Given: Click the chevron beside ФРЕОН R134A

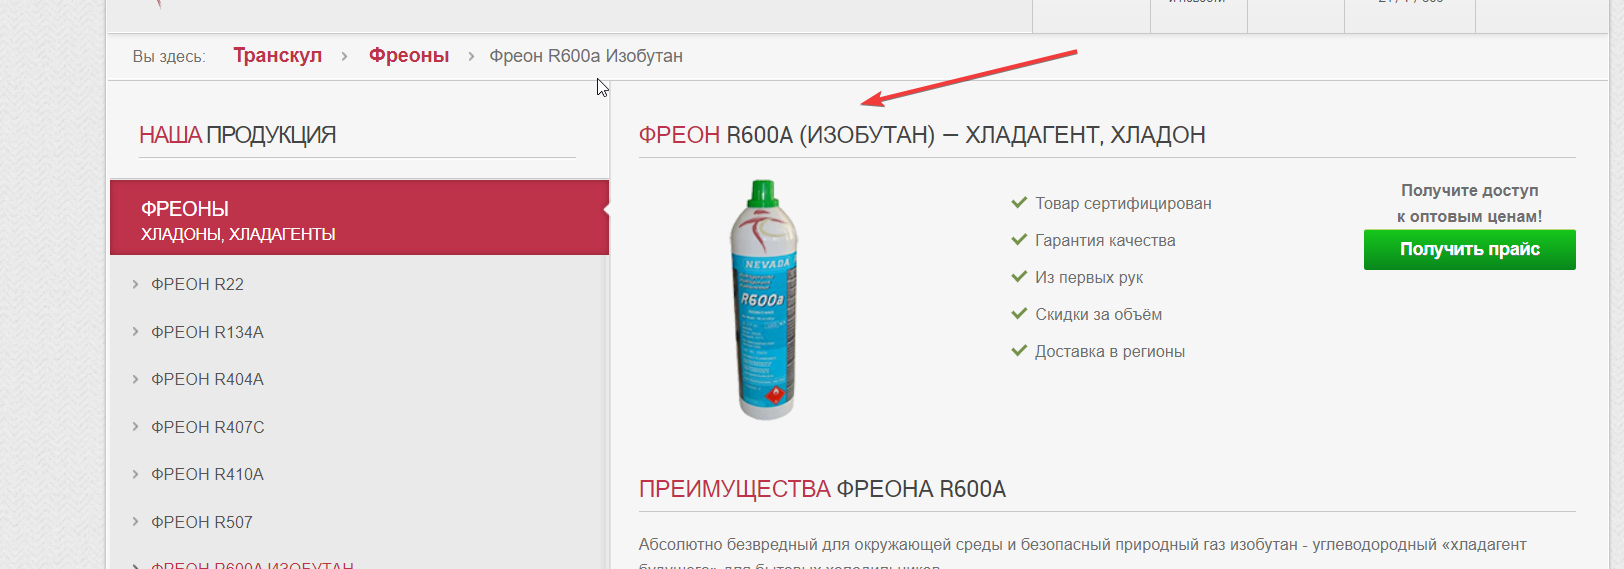Looking at the screenshot, I should [135, 332].
